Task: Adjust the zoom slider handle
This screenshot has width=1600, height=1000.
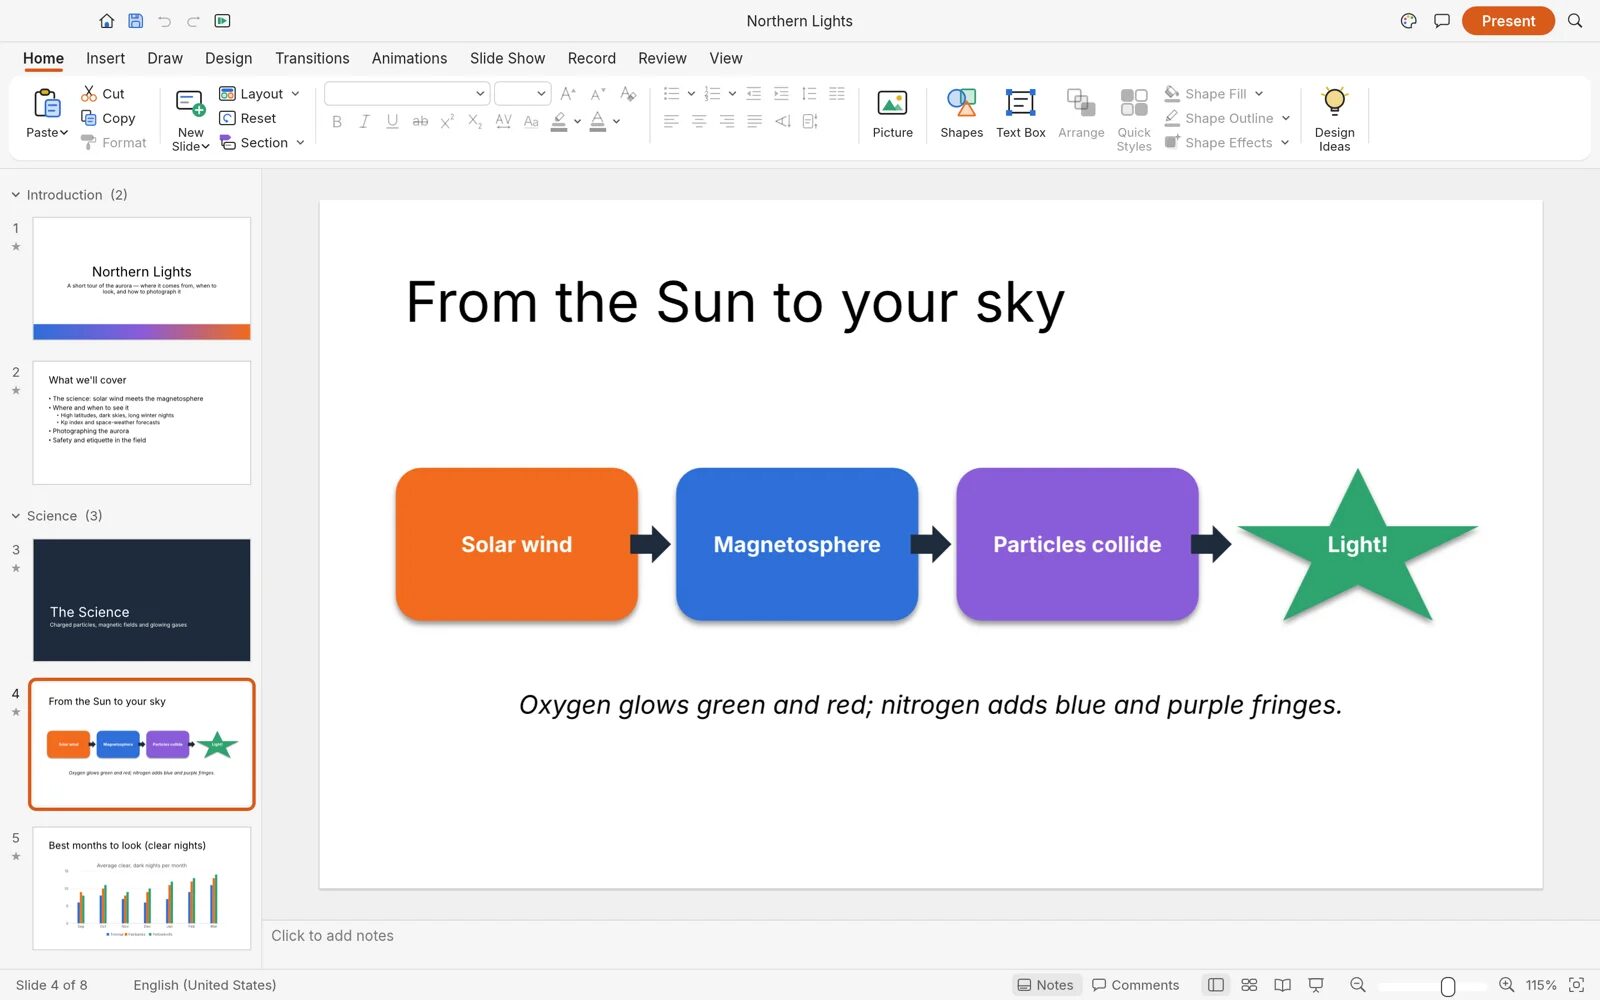Action: point(1447,986)
